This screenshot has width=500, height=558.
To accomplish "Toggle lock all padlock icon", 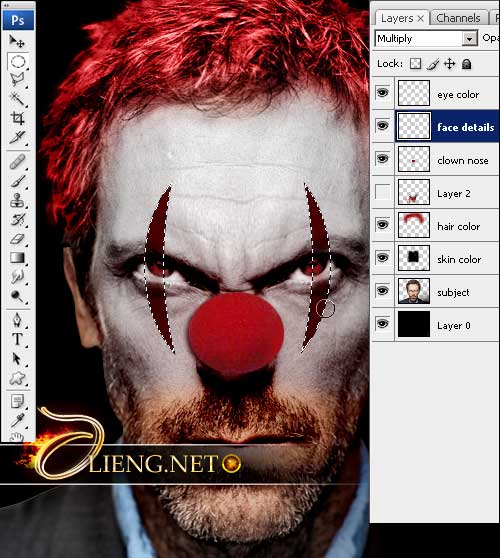I will [x=467, y=64].
